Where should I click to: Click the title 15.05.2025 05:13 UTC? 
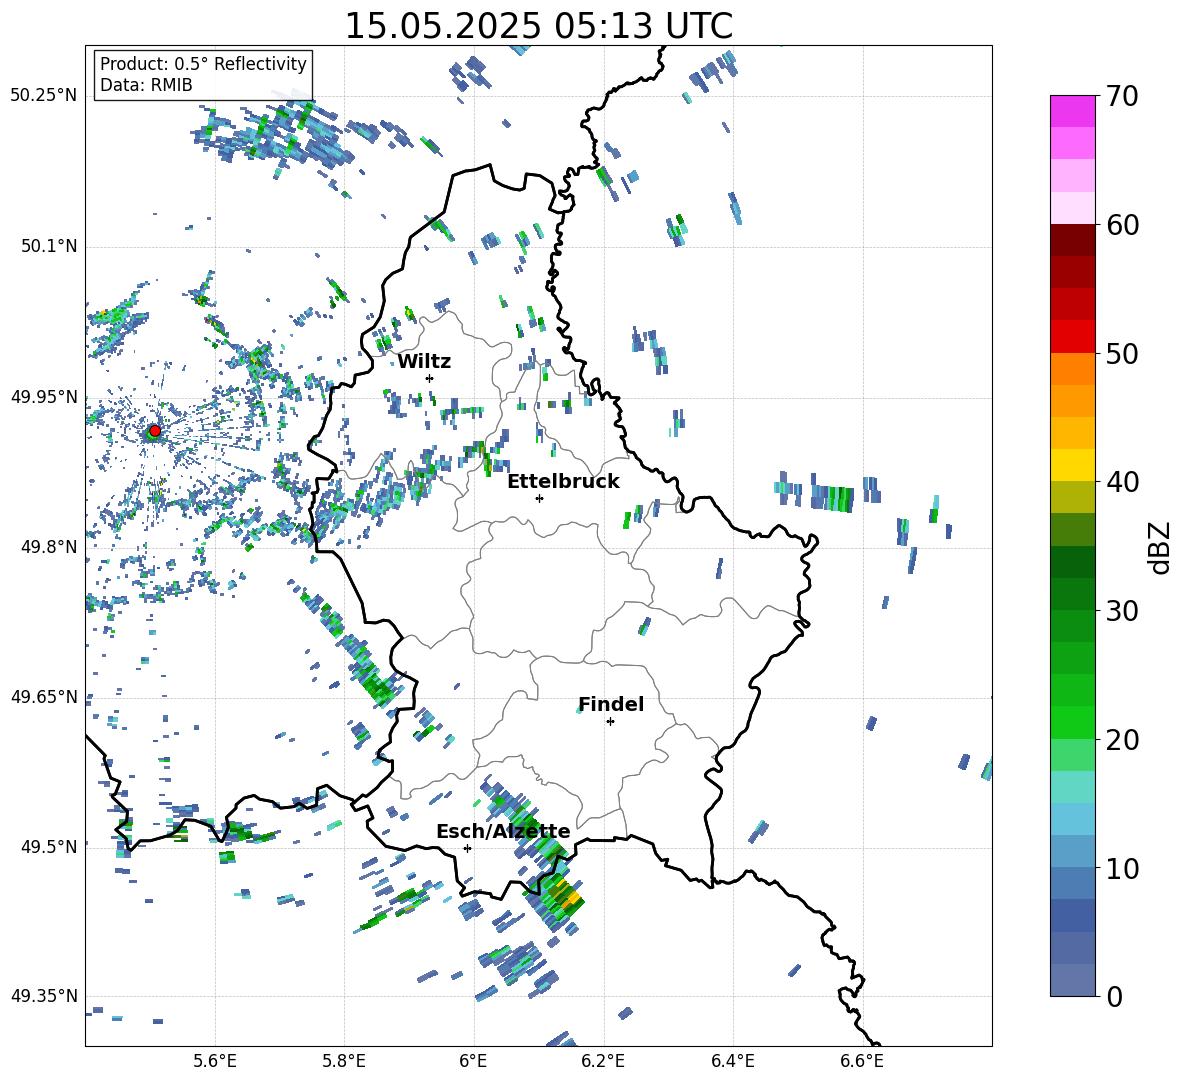pos(538,26)
